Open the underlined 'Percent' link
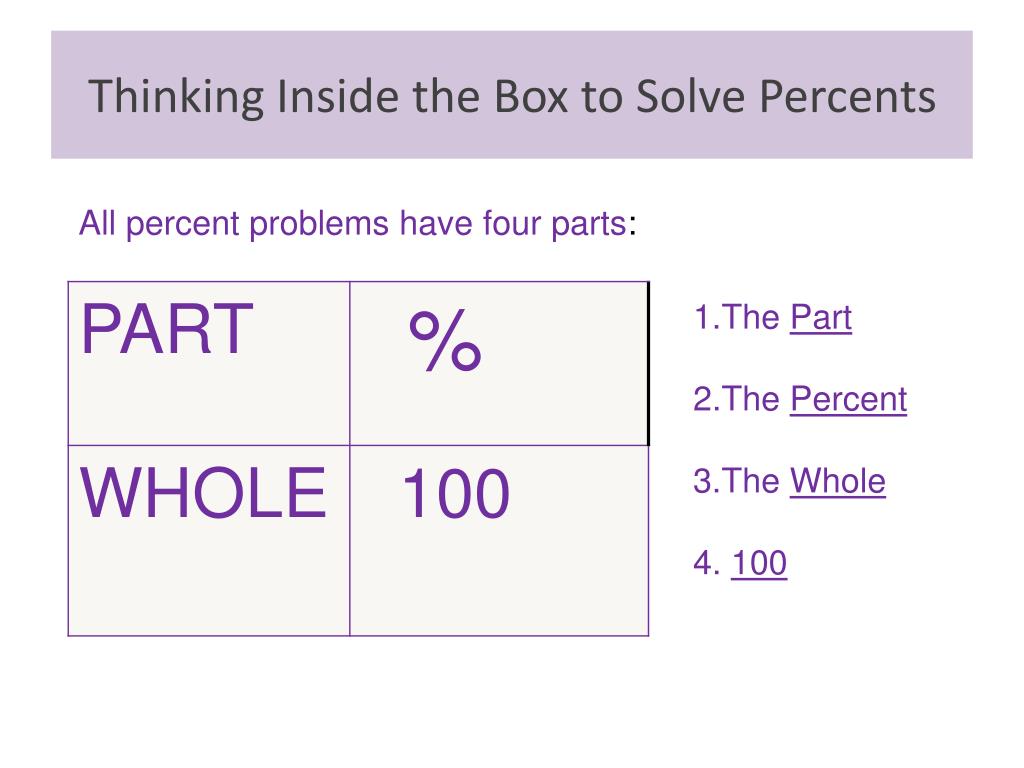Viewport: 1024px width, 768px height. [848, 400]
